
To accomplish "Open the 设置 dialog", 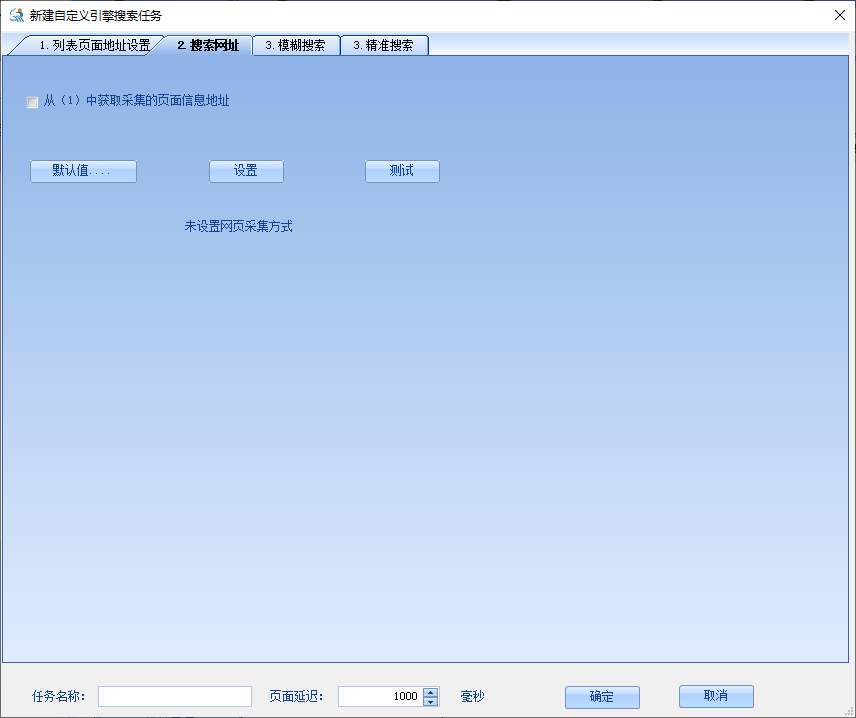I will [x=245, y=171].
